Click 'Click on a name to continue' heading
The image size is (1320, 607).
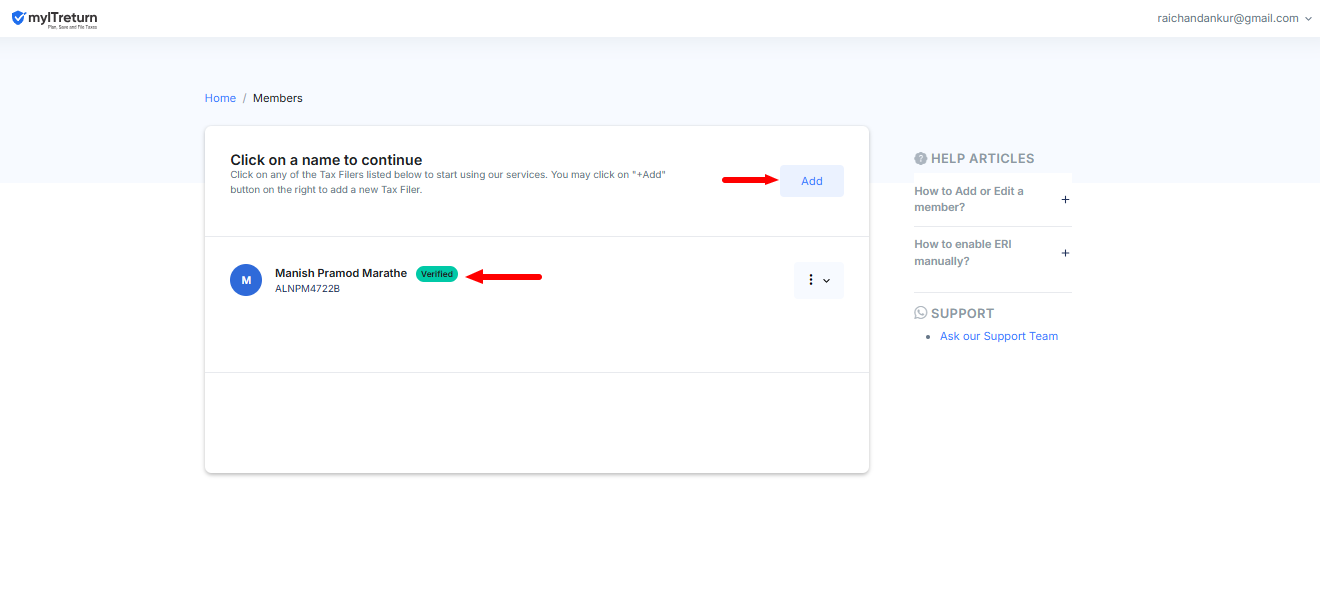(x=326, y=160)
